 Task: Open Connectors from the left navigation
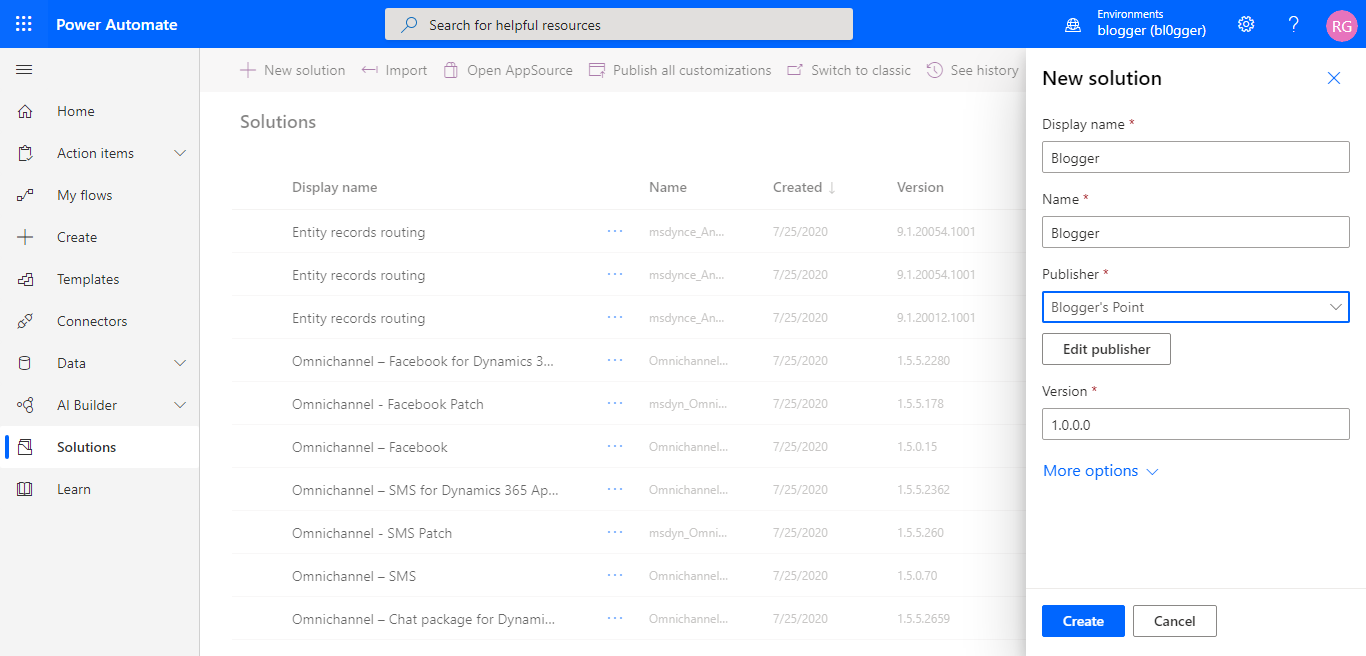point(92,320)
